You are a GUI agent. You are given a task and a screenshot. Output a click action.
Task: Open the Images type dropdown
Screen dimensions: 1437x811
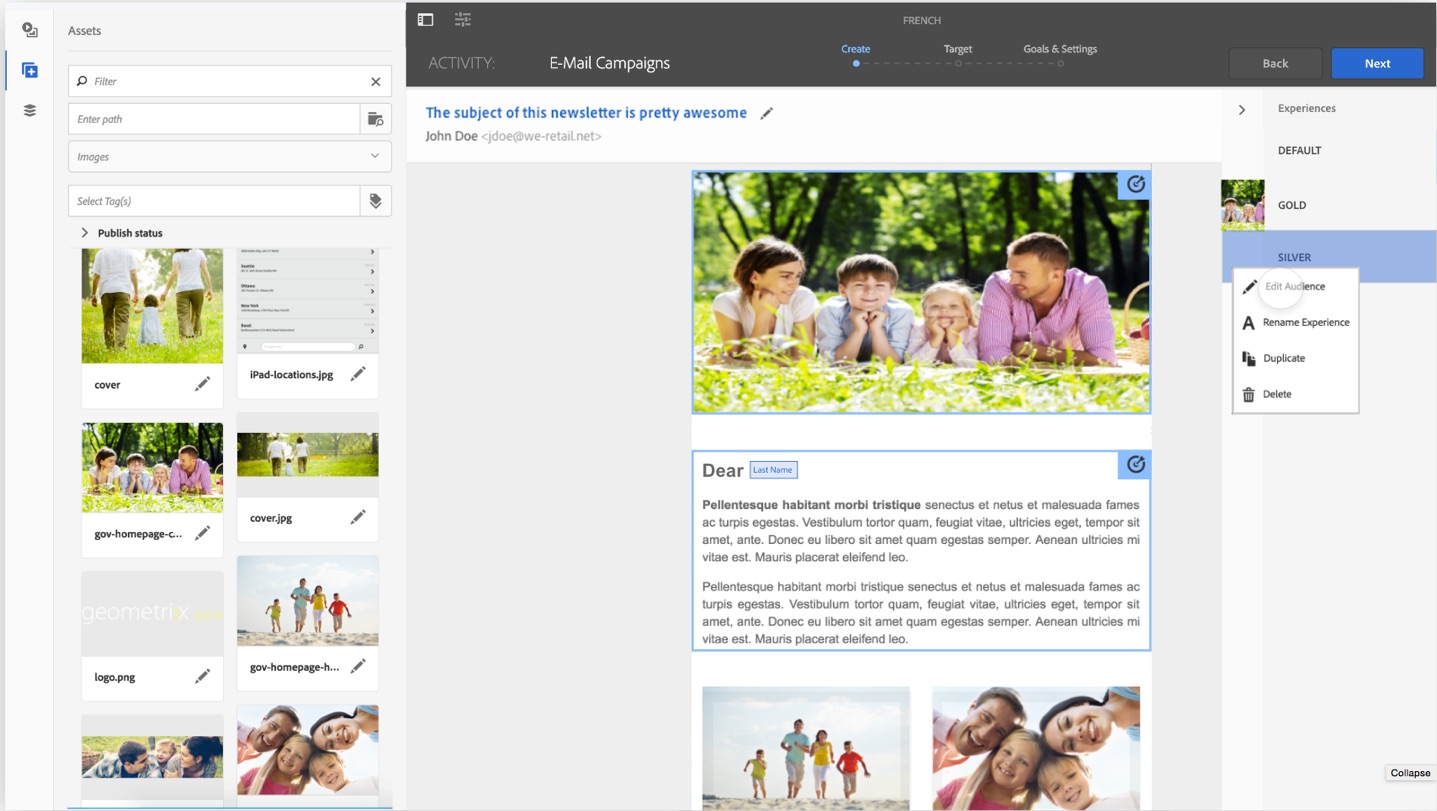[x=229, y=156]
